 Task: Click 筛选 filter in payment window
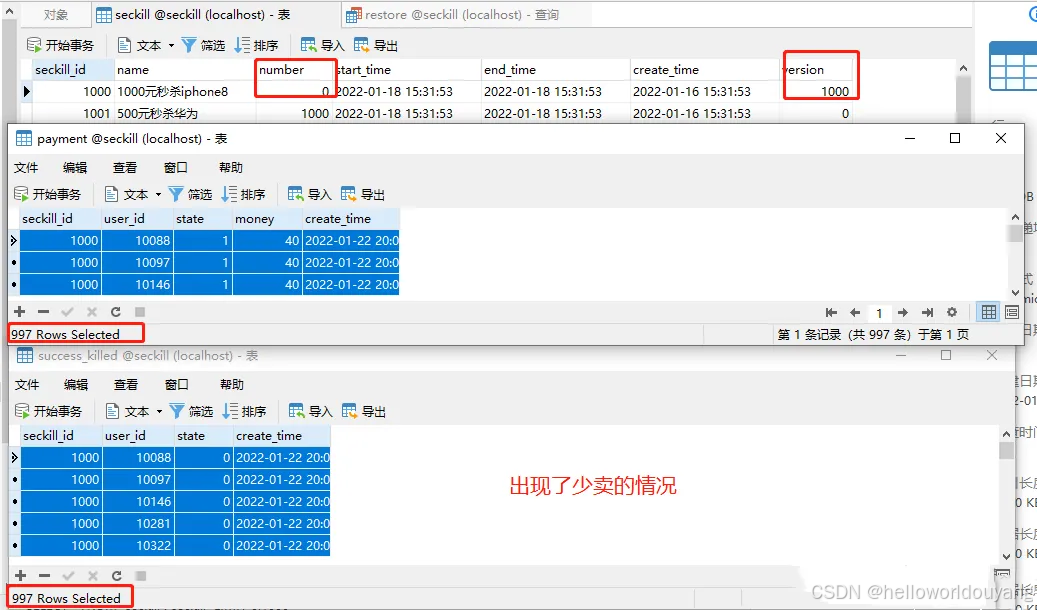(x=190, y=194)
